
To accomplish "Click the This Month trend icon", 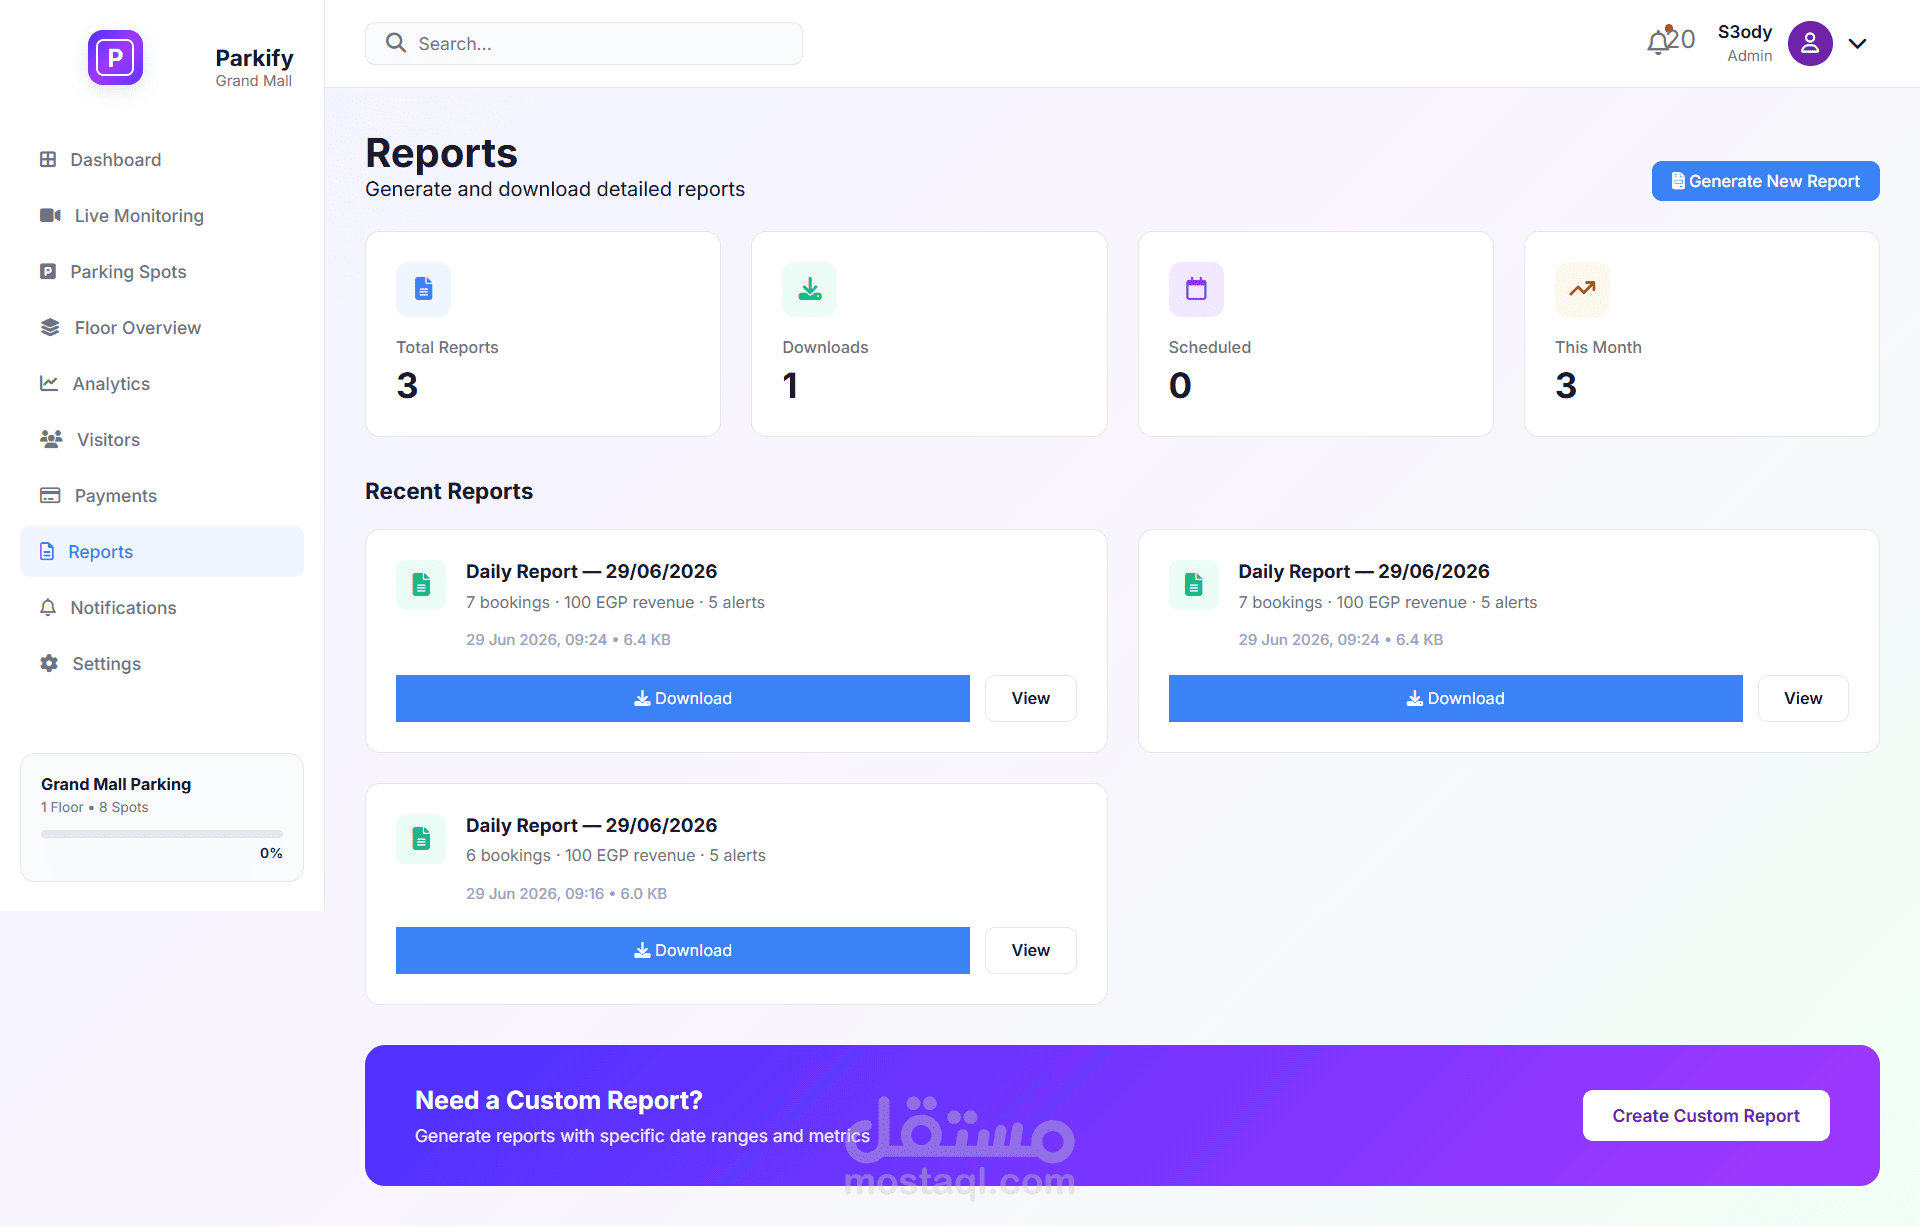I will tap(1582, 289).
